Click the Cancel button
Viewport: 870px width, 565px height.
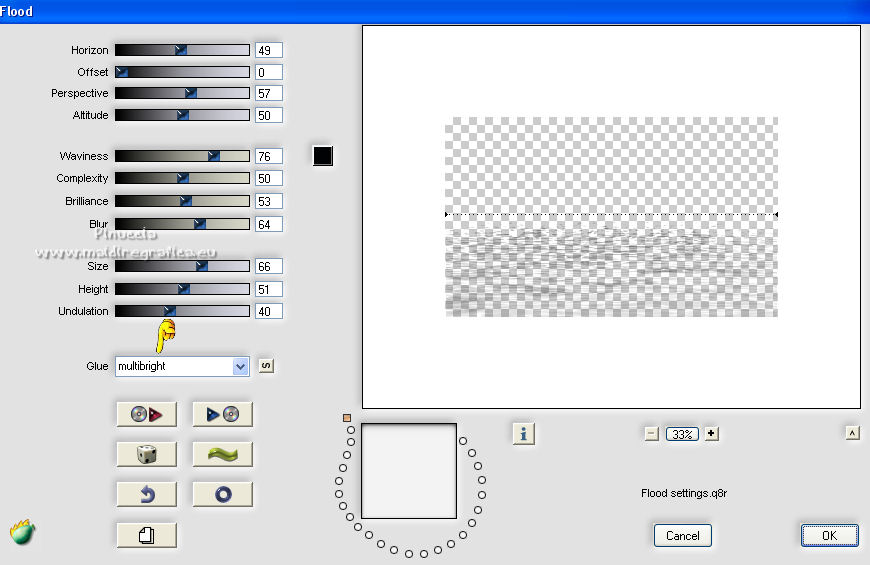[x=682, y=536]
